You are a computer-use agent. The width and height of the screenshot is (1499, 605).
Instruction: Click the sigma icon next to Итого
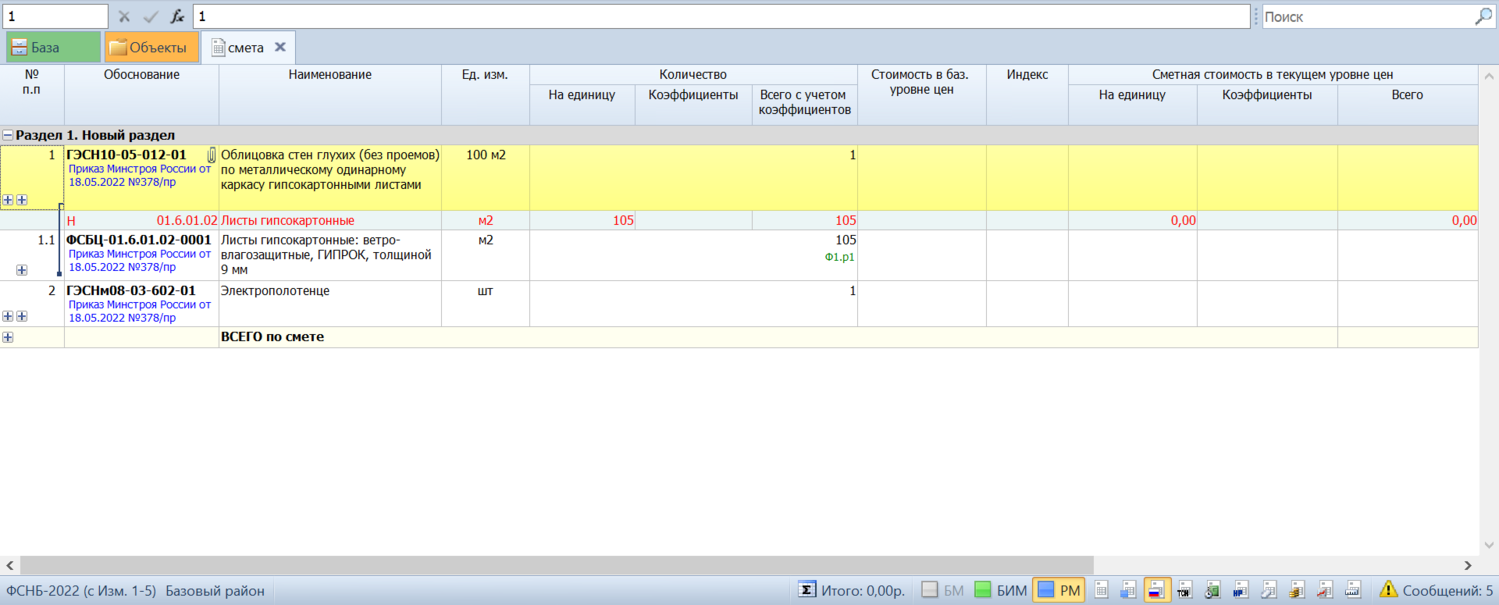[806, 590]
